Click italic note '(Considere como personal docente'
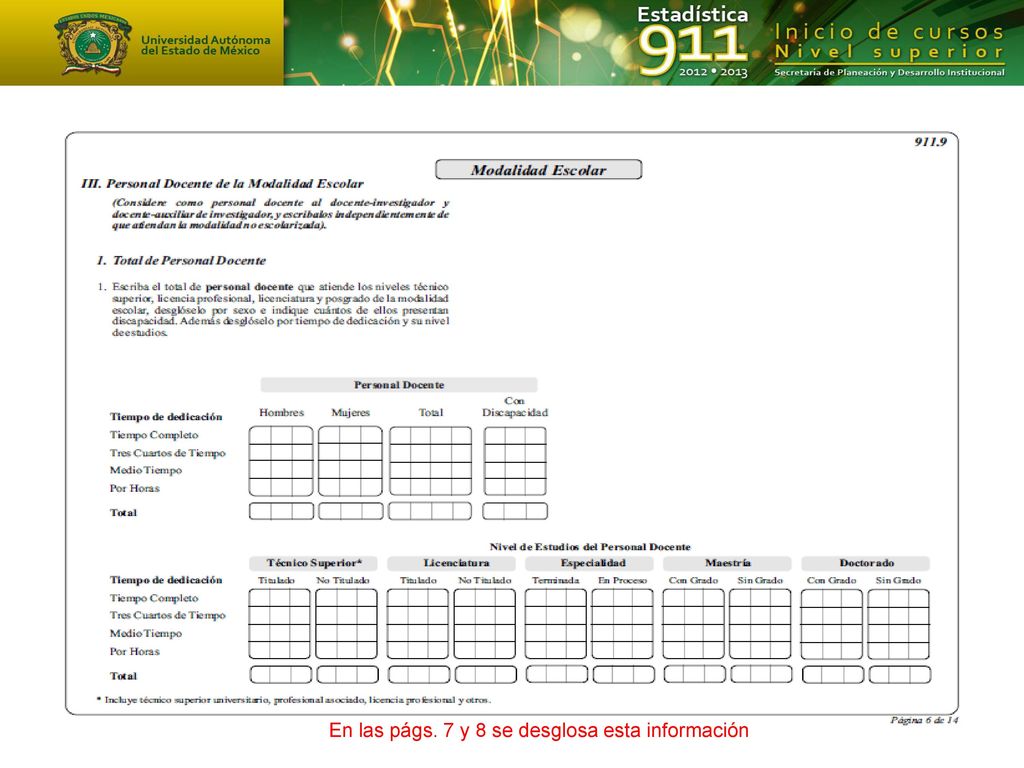 [x=280, y=214]
